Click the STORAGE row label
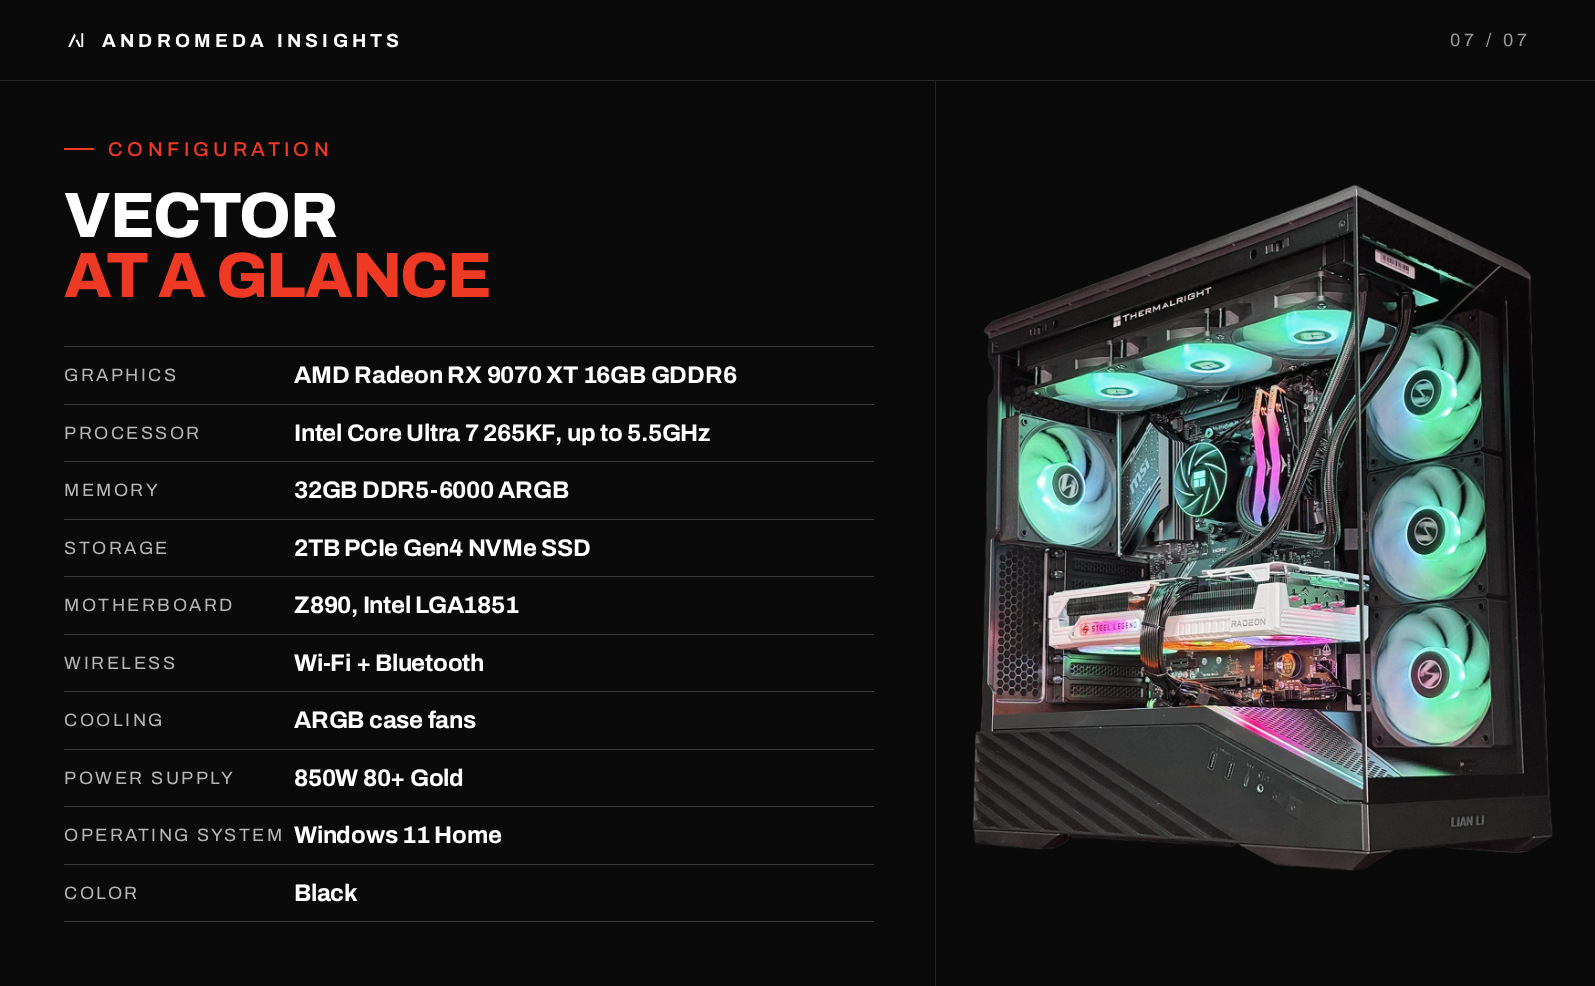Screen dimensions: 1595x986 [x=116, y=548]
